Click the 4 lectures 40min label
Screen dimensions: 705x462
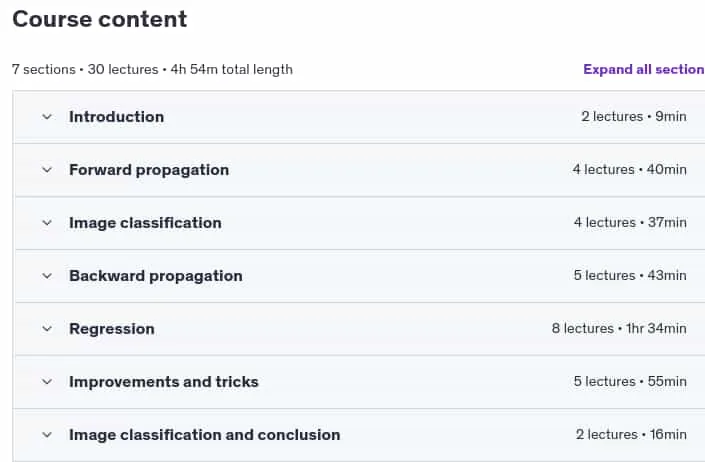tap(629, 169)
